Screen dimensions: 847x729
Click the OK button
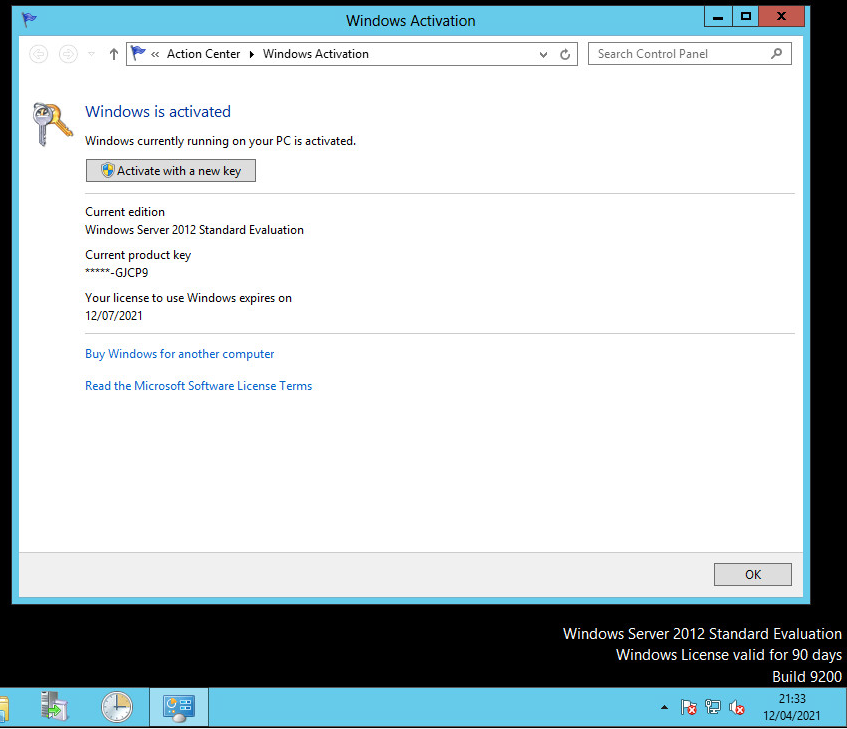click(752, 575)
